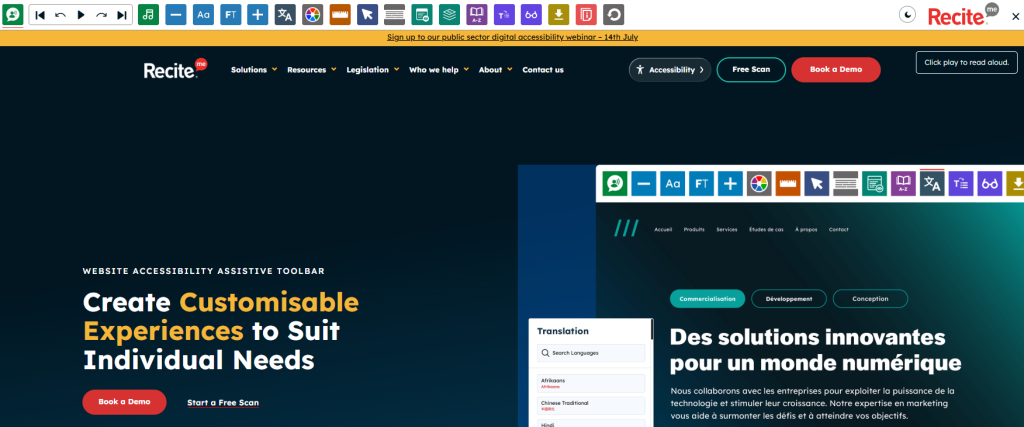
Task: Toggle the dark mode moon icon
Action: click(x=907, y=14)
